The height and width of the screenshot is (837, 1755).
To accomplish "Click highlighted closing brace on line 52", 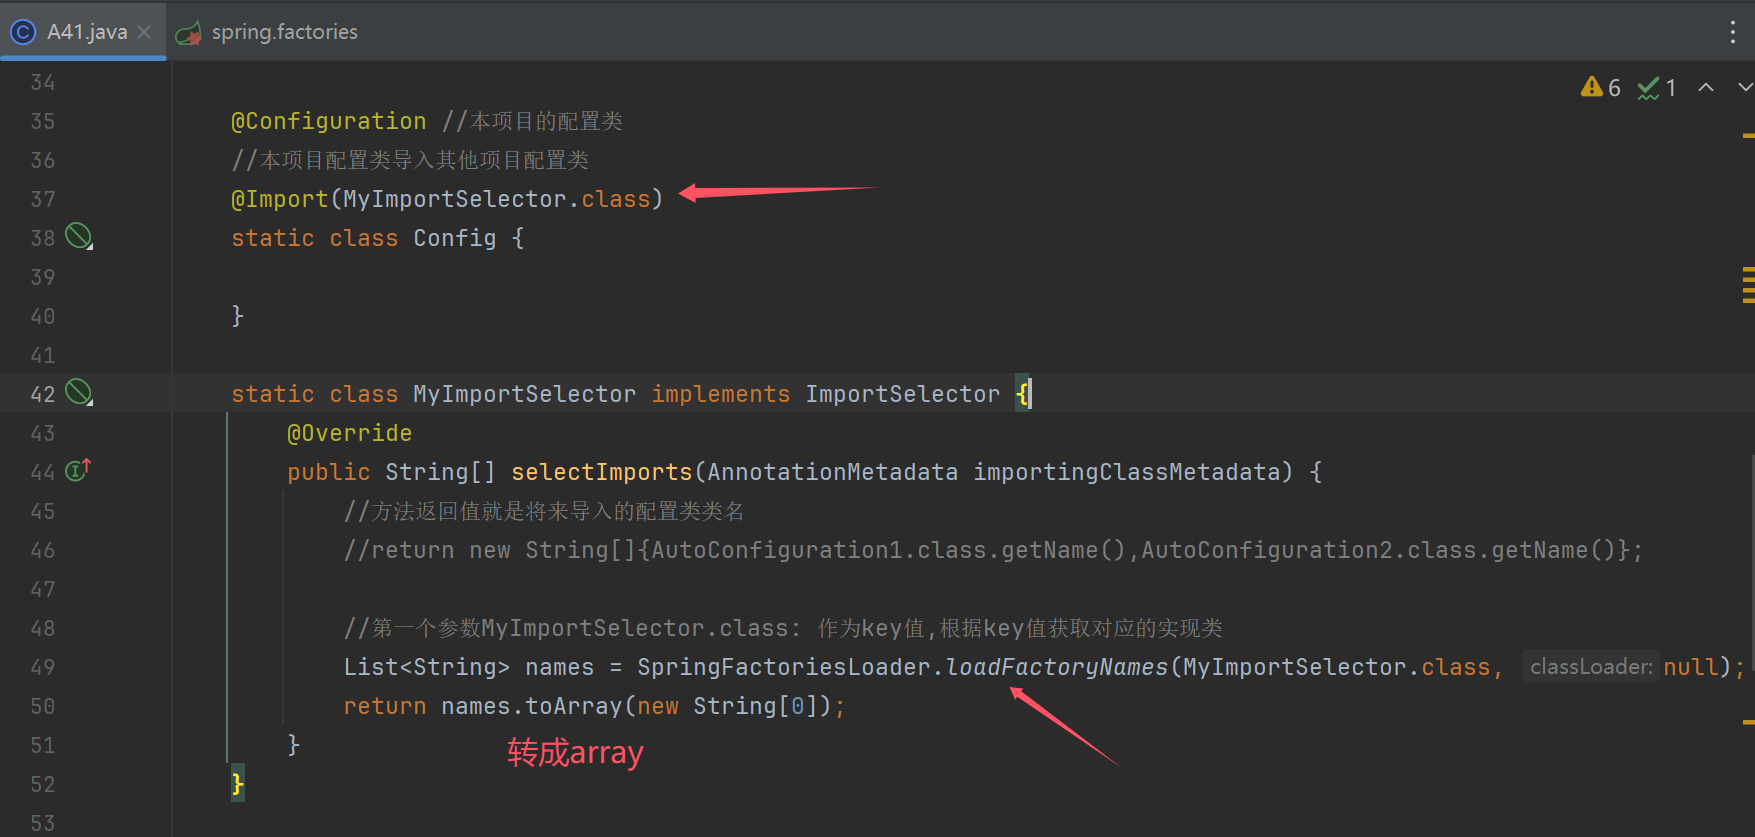I will tap(238, 784).
